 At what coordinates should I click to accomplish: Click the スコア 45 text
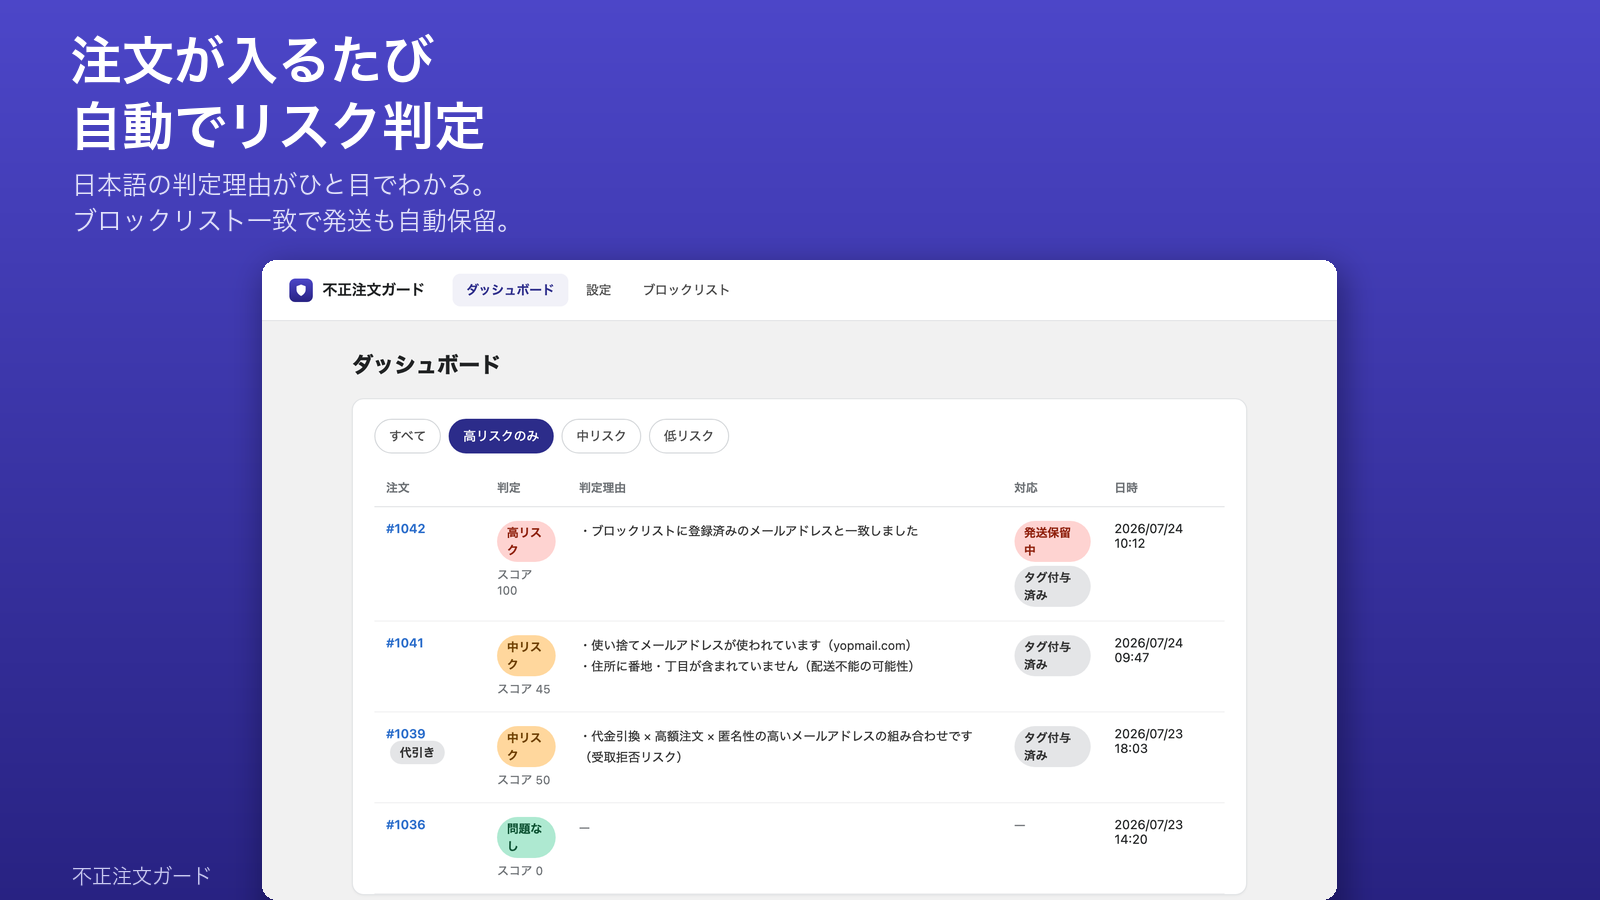pos(524,689)
